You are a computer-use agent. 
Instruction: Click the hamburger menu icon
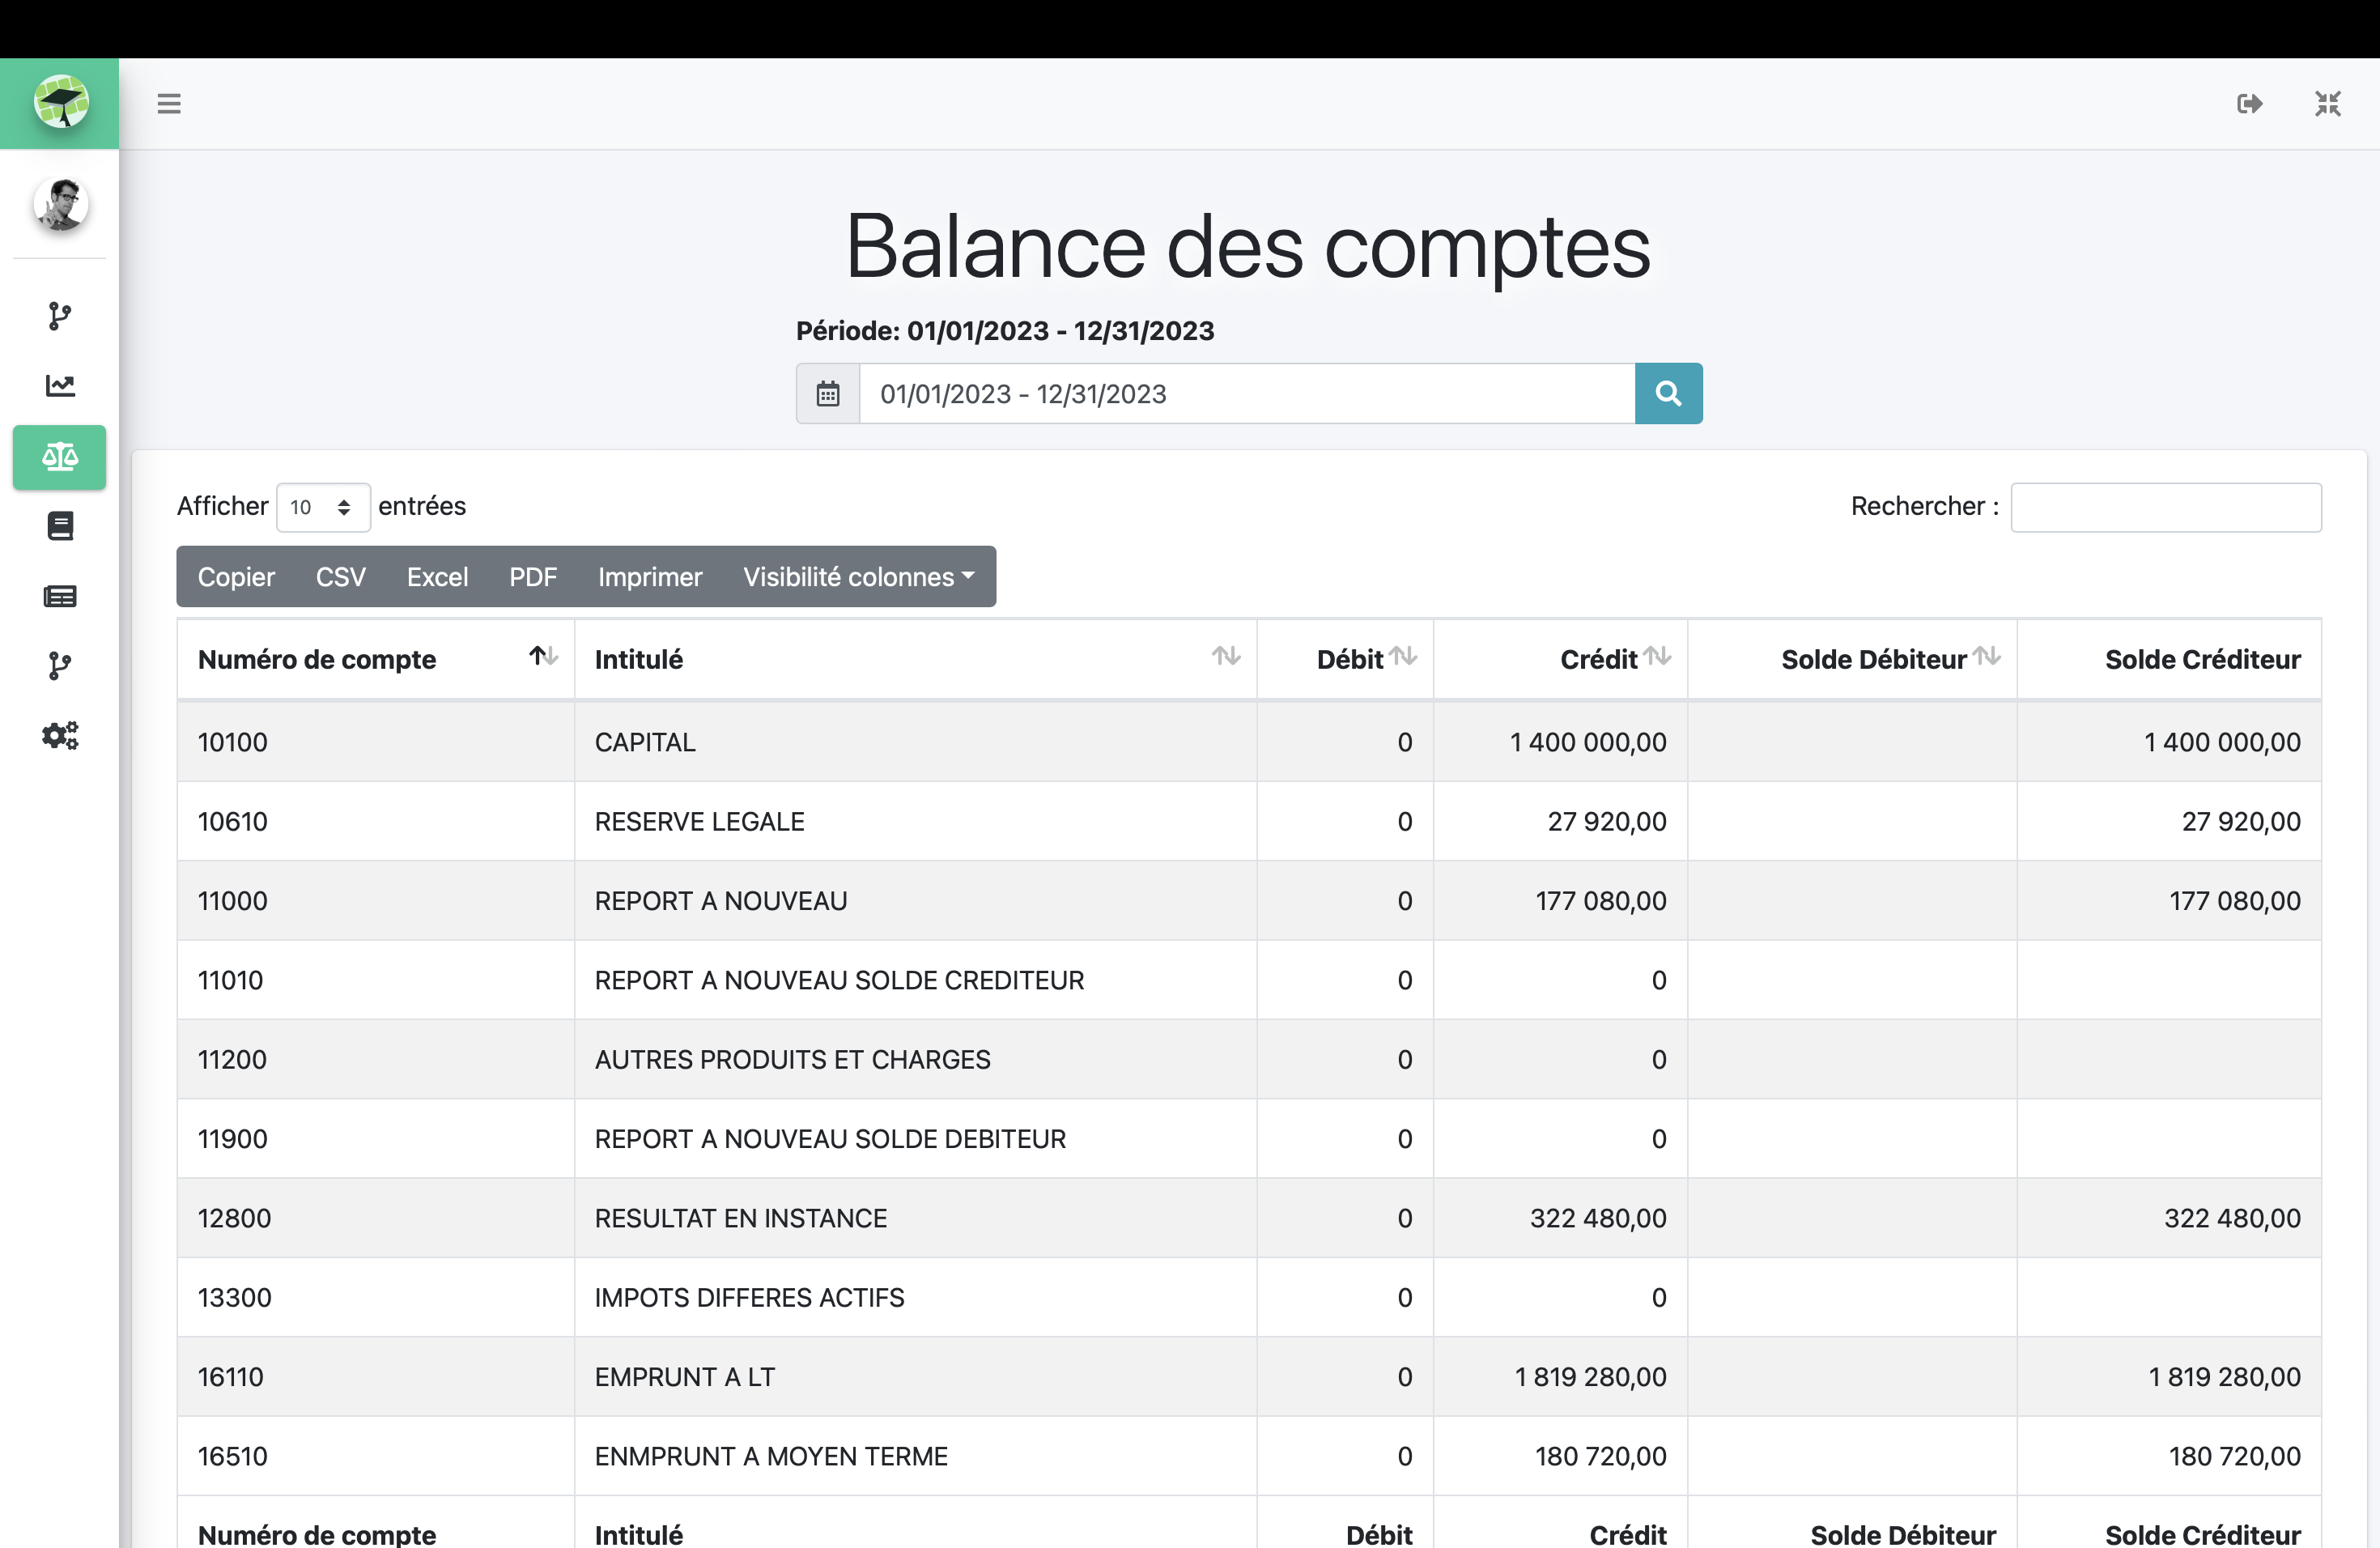coord(169,104)
